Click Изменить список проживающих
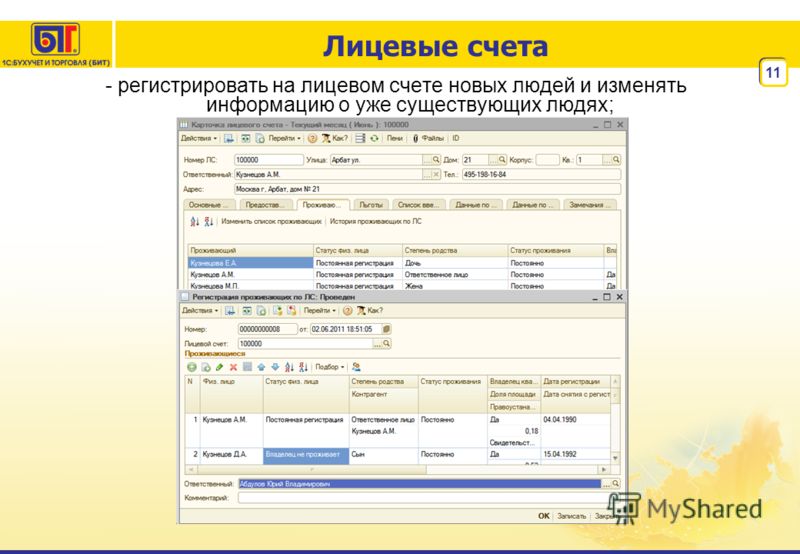The image size is (800, 554). click(x=271, y=221)
